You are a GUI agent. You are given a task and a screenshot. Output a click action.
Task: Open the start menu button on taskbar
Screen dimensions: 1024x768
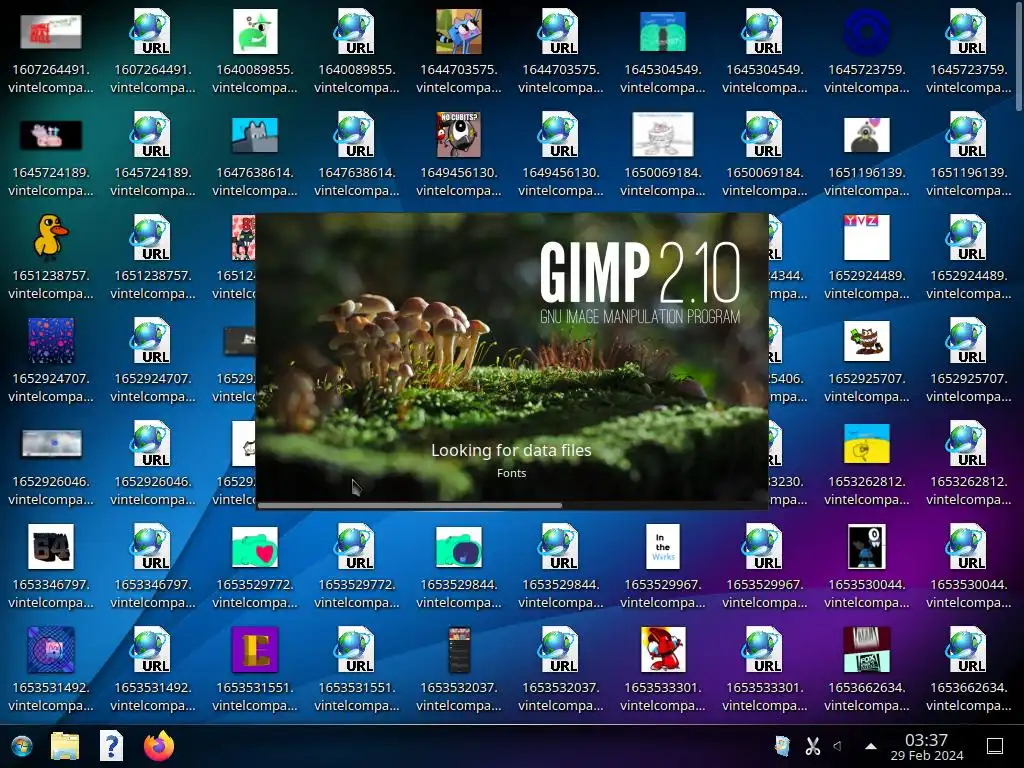coord(22,746)
